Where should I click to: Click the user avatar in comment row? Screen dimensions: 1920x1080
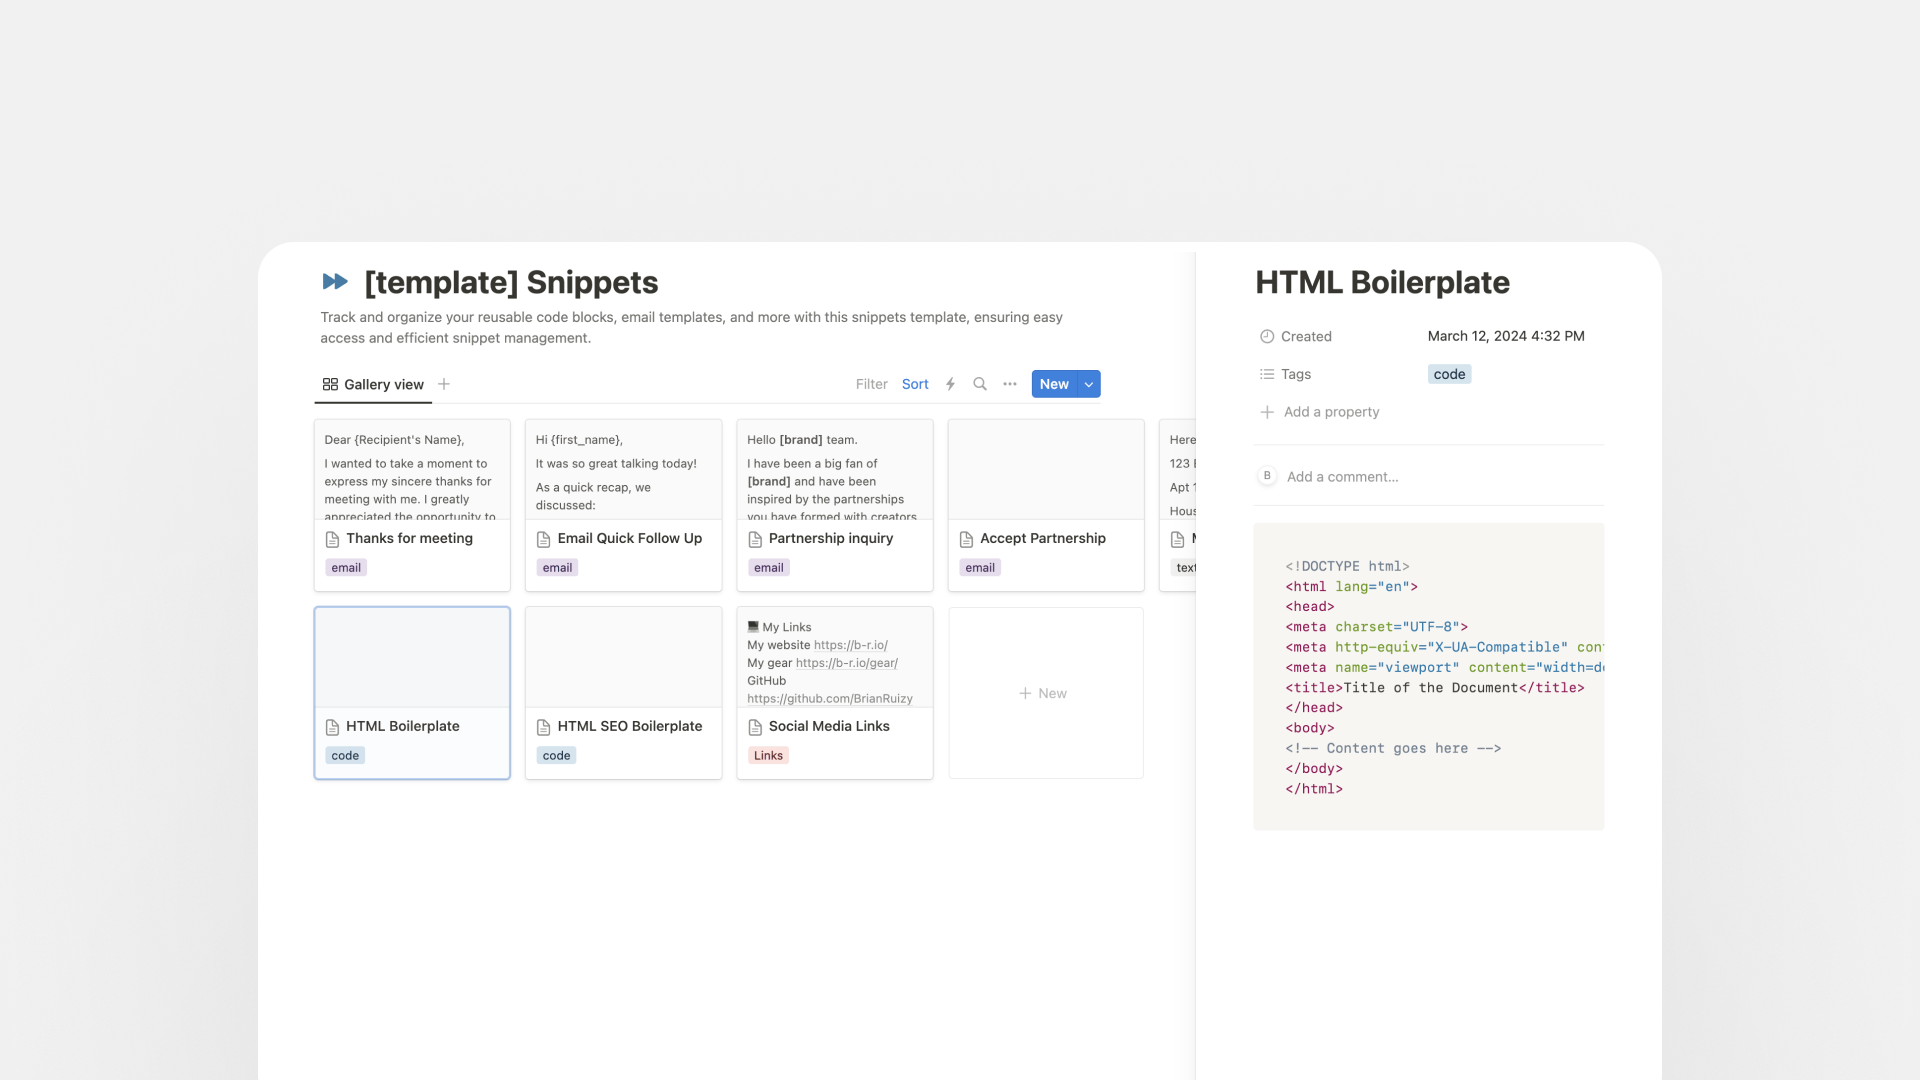tap(1267, 476)
